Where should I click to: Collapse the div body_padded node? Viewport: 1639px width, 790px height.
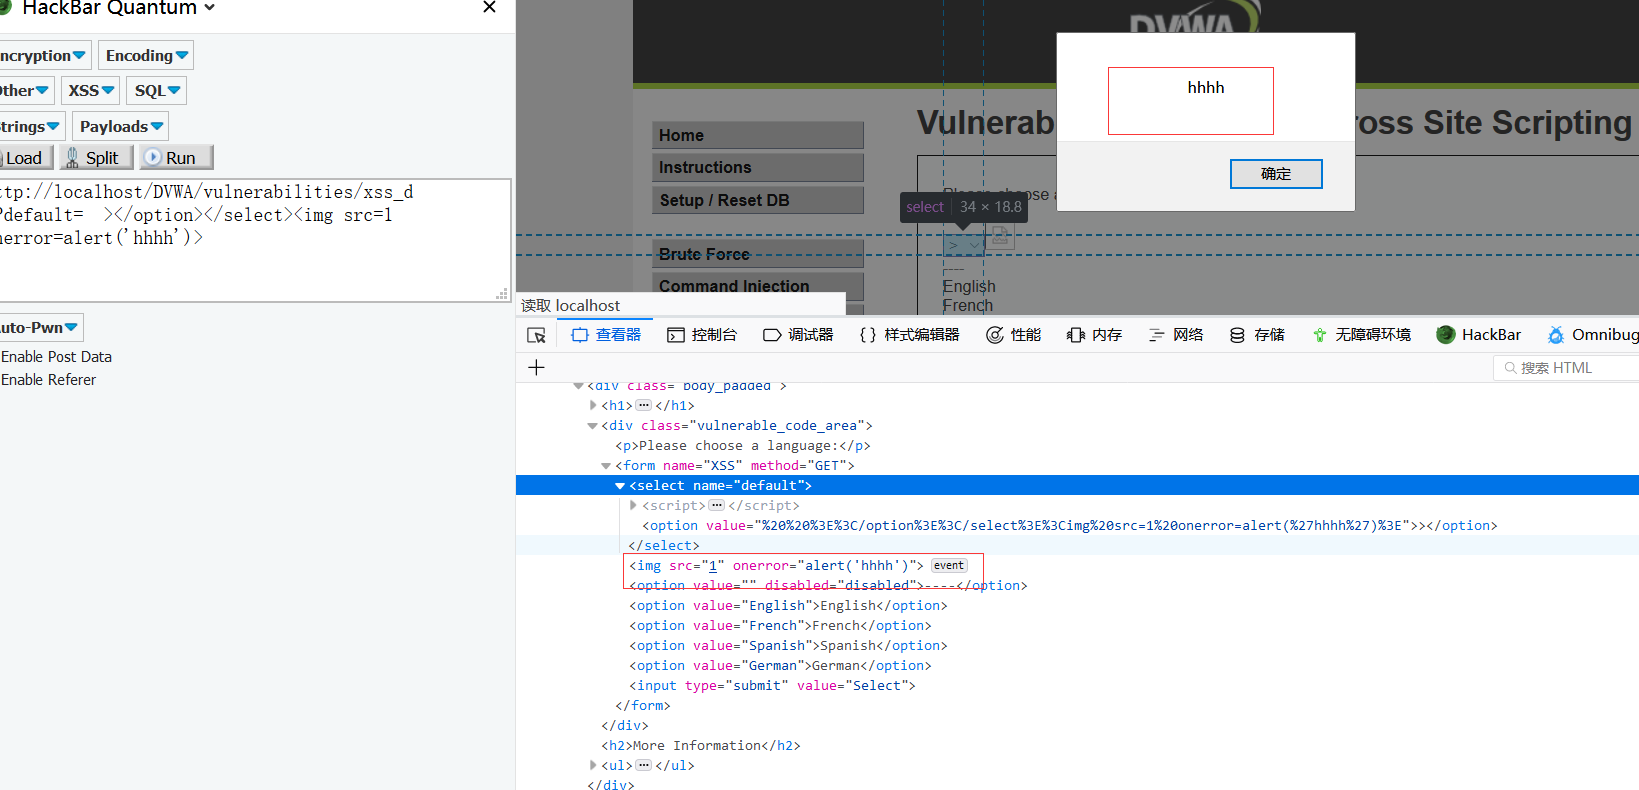578,386
